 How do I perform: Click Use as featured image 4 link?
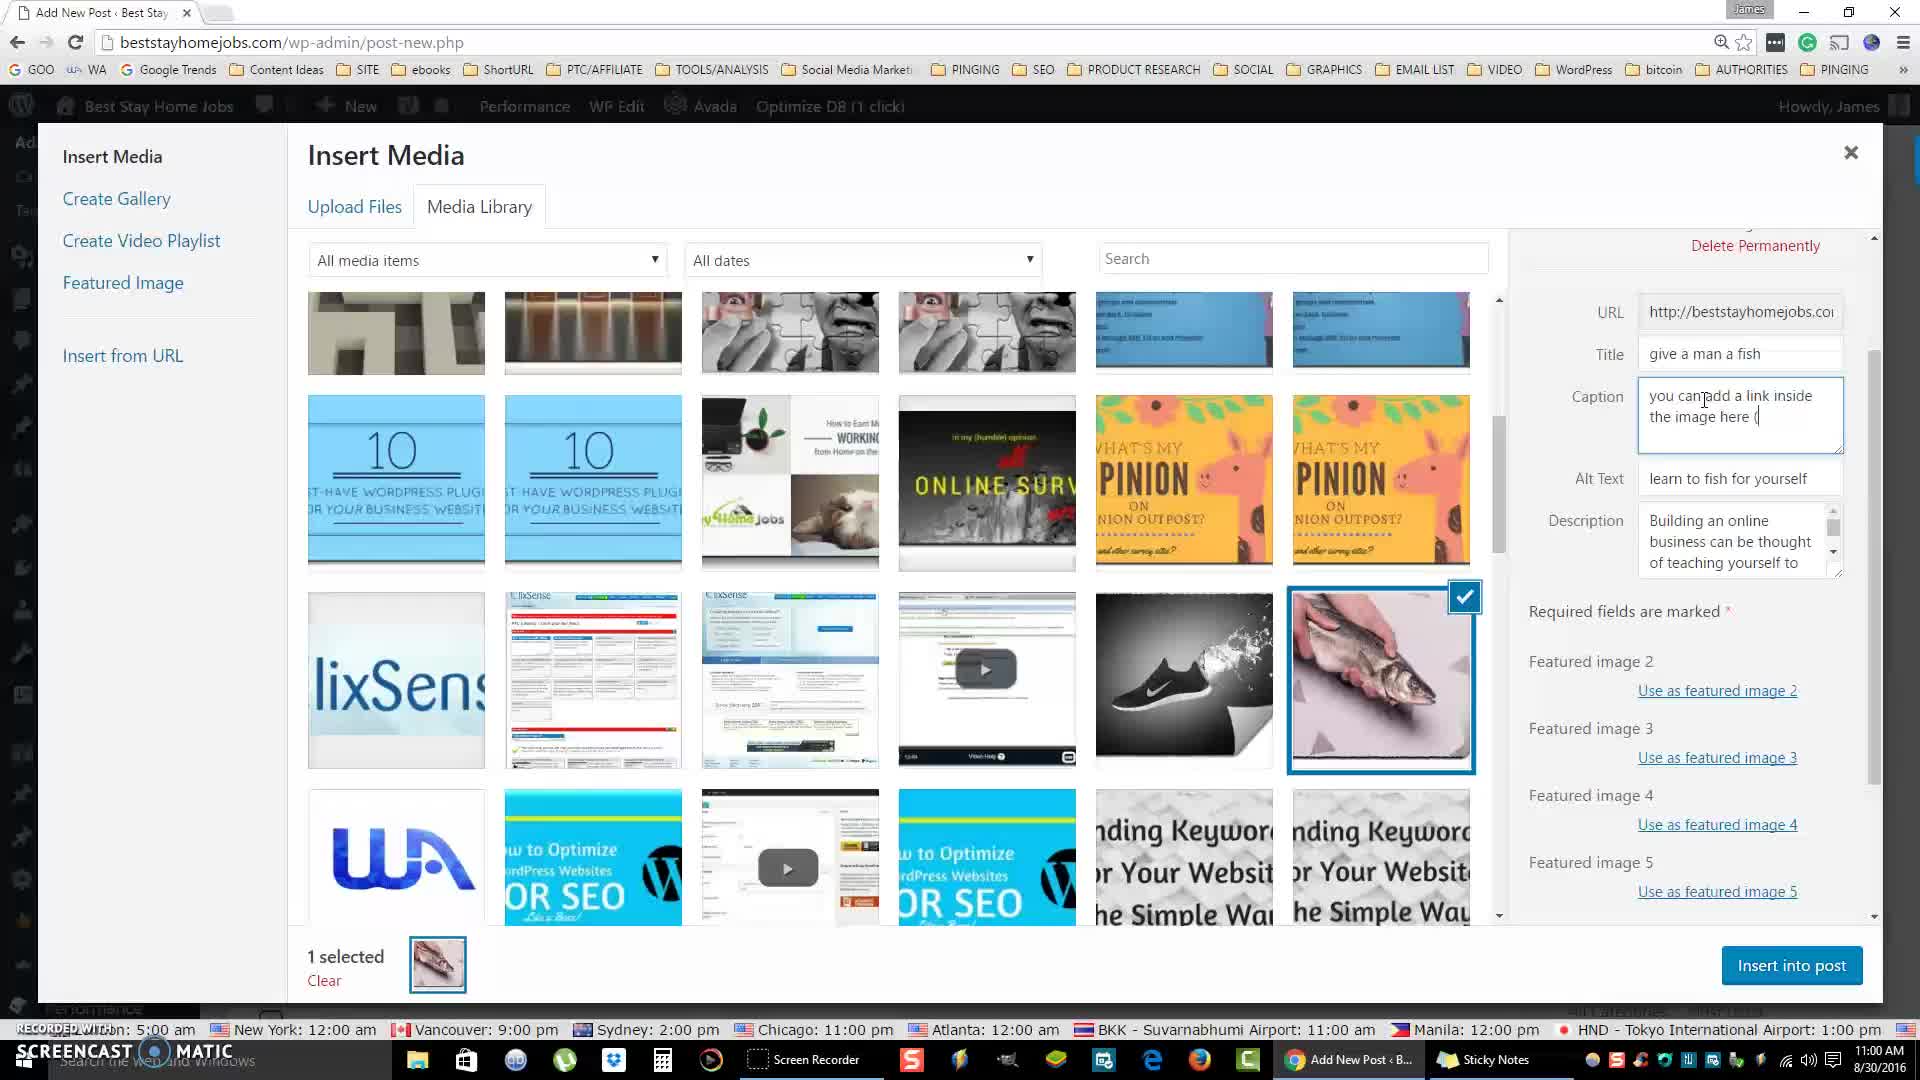1717,825
